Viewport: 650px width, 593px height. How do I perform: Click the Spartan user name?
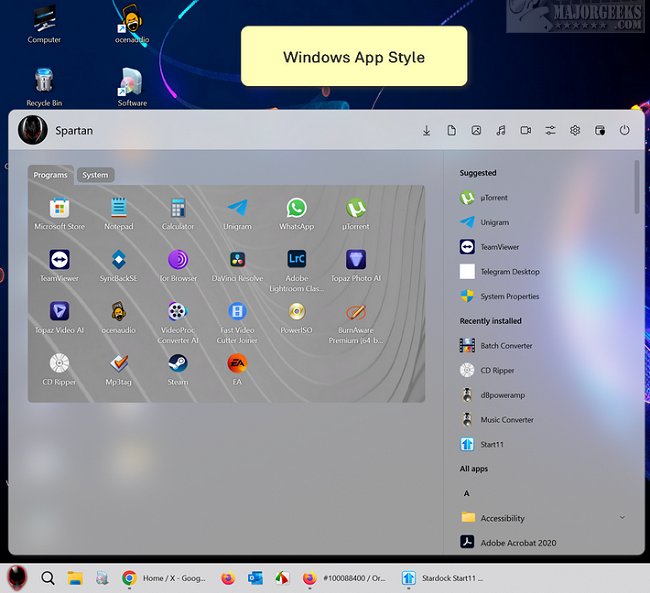(74, 131)
